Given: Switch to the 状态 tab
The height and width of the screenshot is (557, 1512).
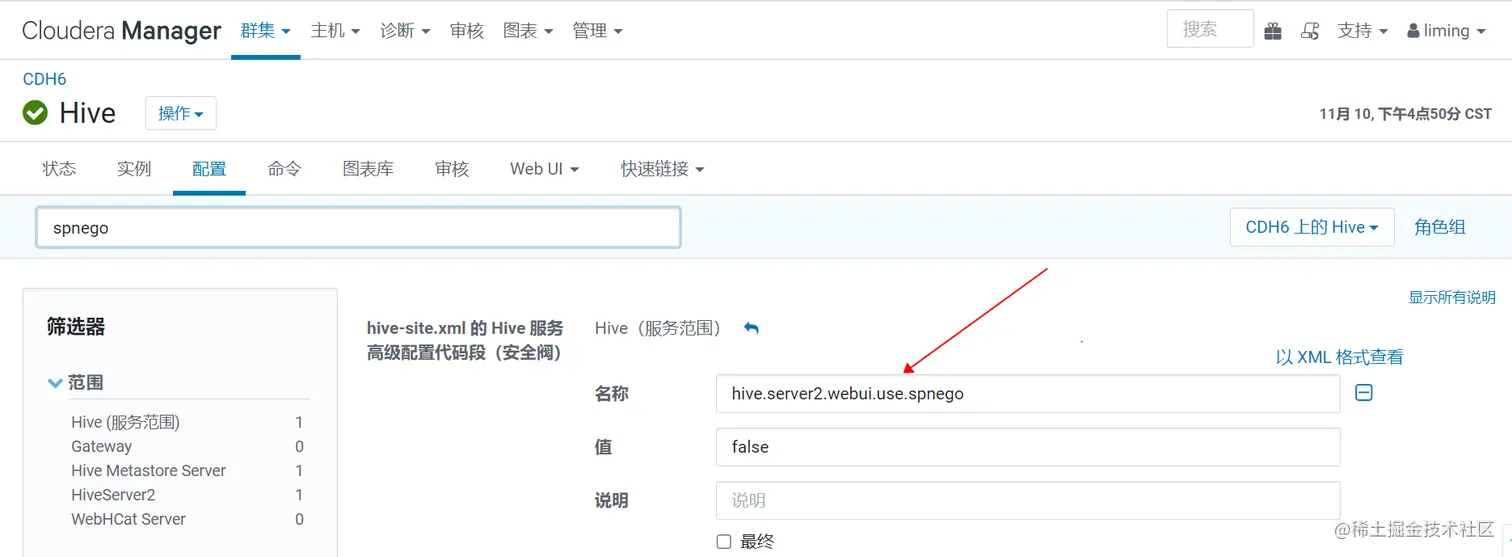Looking at the screenshot, I should (59, 169).
